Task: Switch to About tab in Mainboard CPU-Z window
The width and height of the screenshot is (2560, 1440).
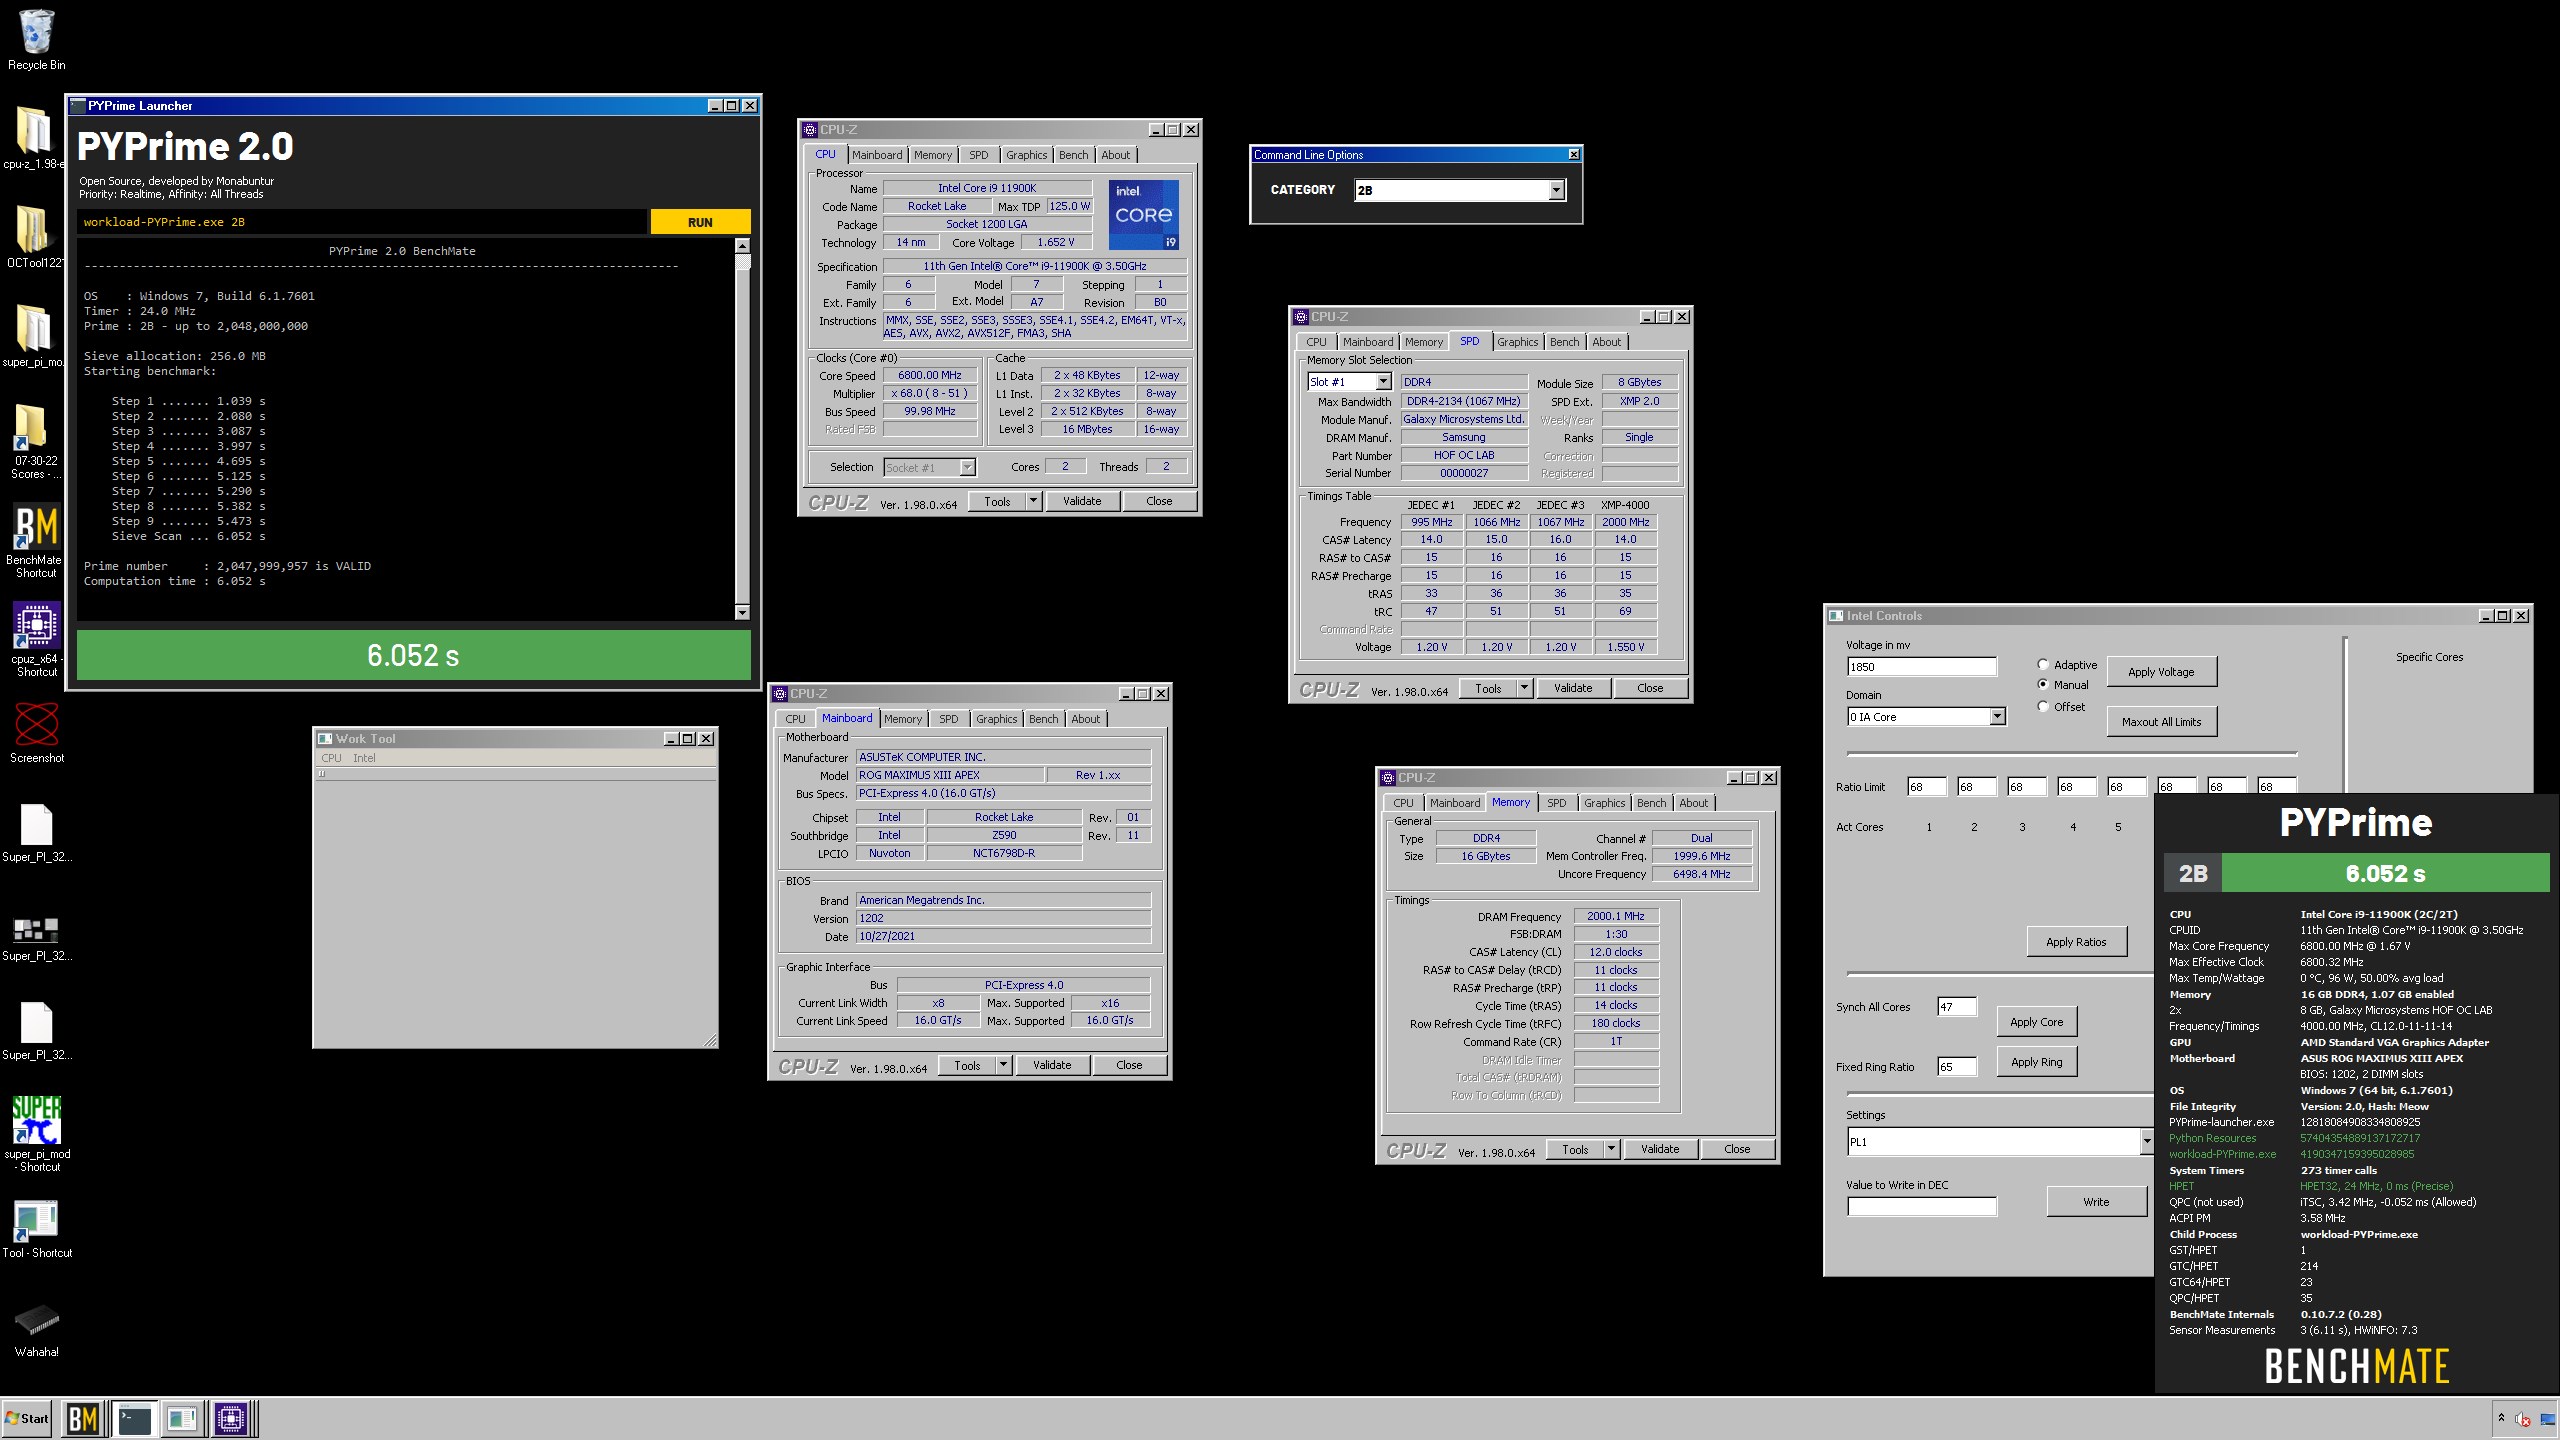Action: pos(1085,719)
